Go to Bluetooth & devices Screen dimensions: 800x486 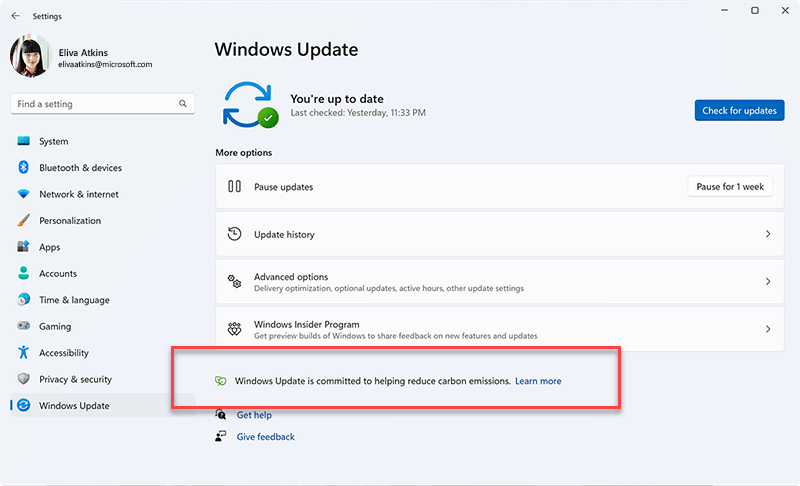pos(103,168)
